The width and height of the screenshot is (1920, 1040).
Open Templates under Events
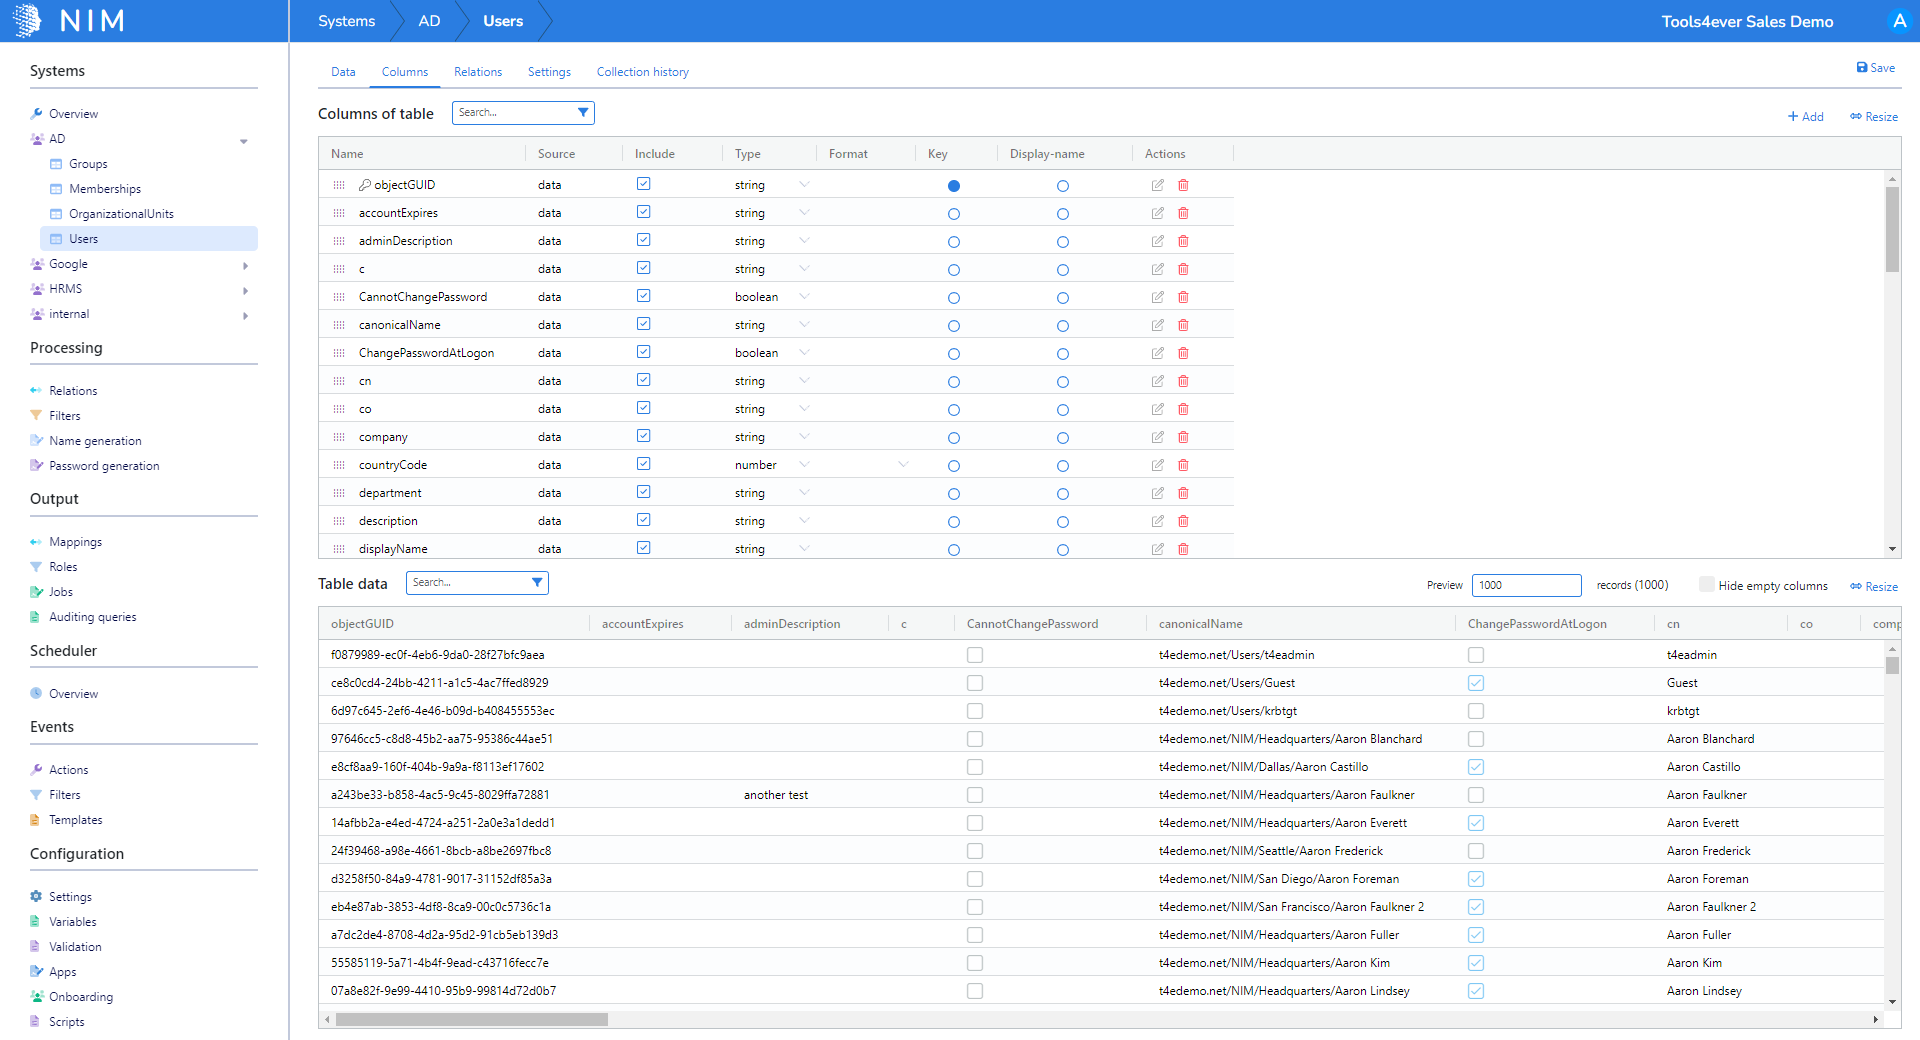pos(75,819)
